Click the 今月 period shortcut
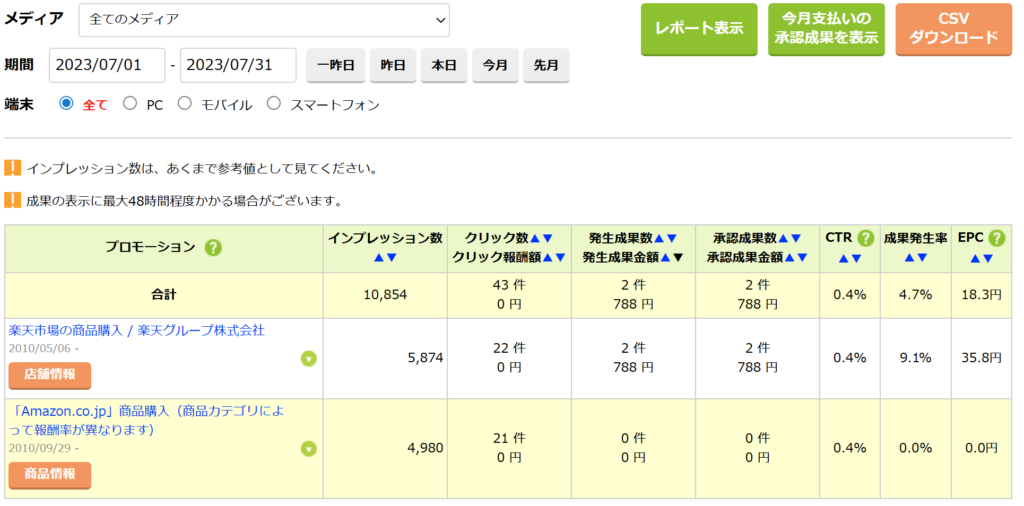Screen dimensions: 1024x506 pyautogui.click(x=495, y=65)
